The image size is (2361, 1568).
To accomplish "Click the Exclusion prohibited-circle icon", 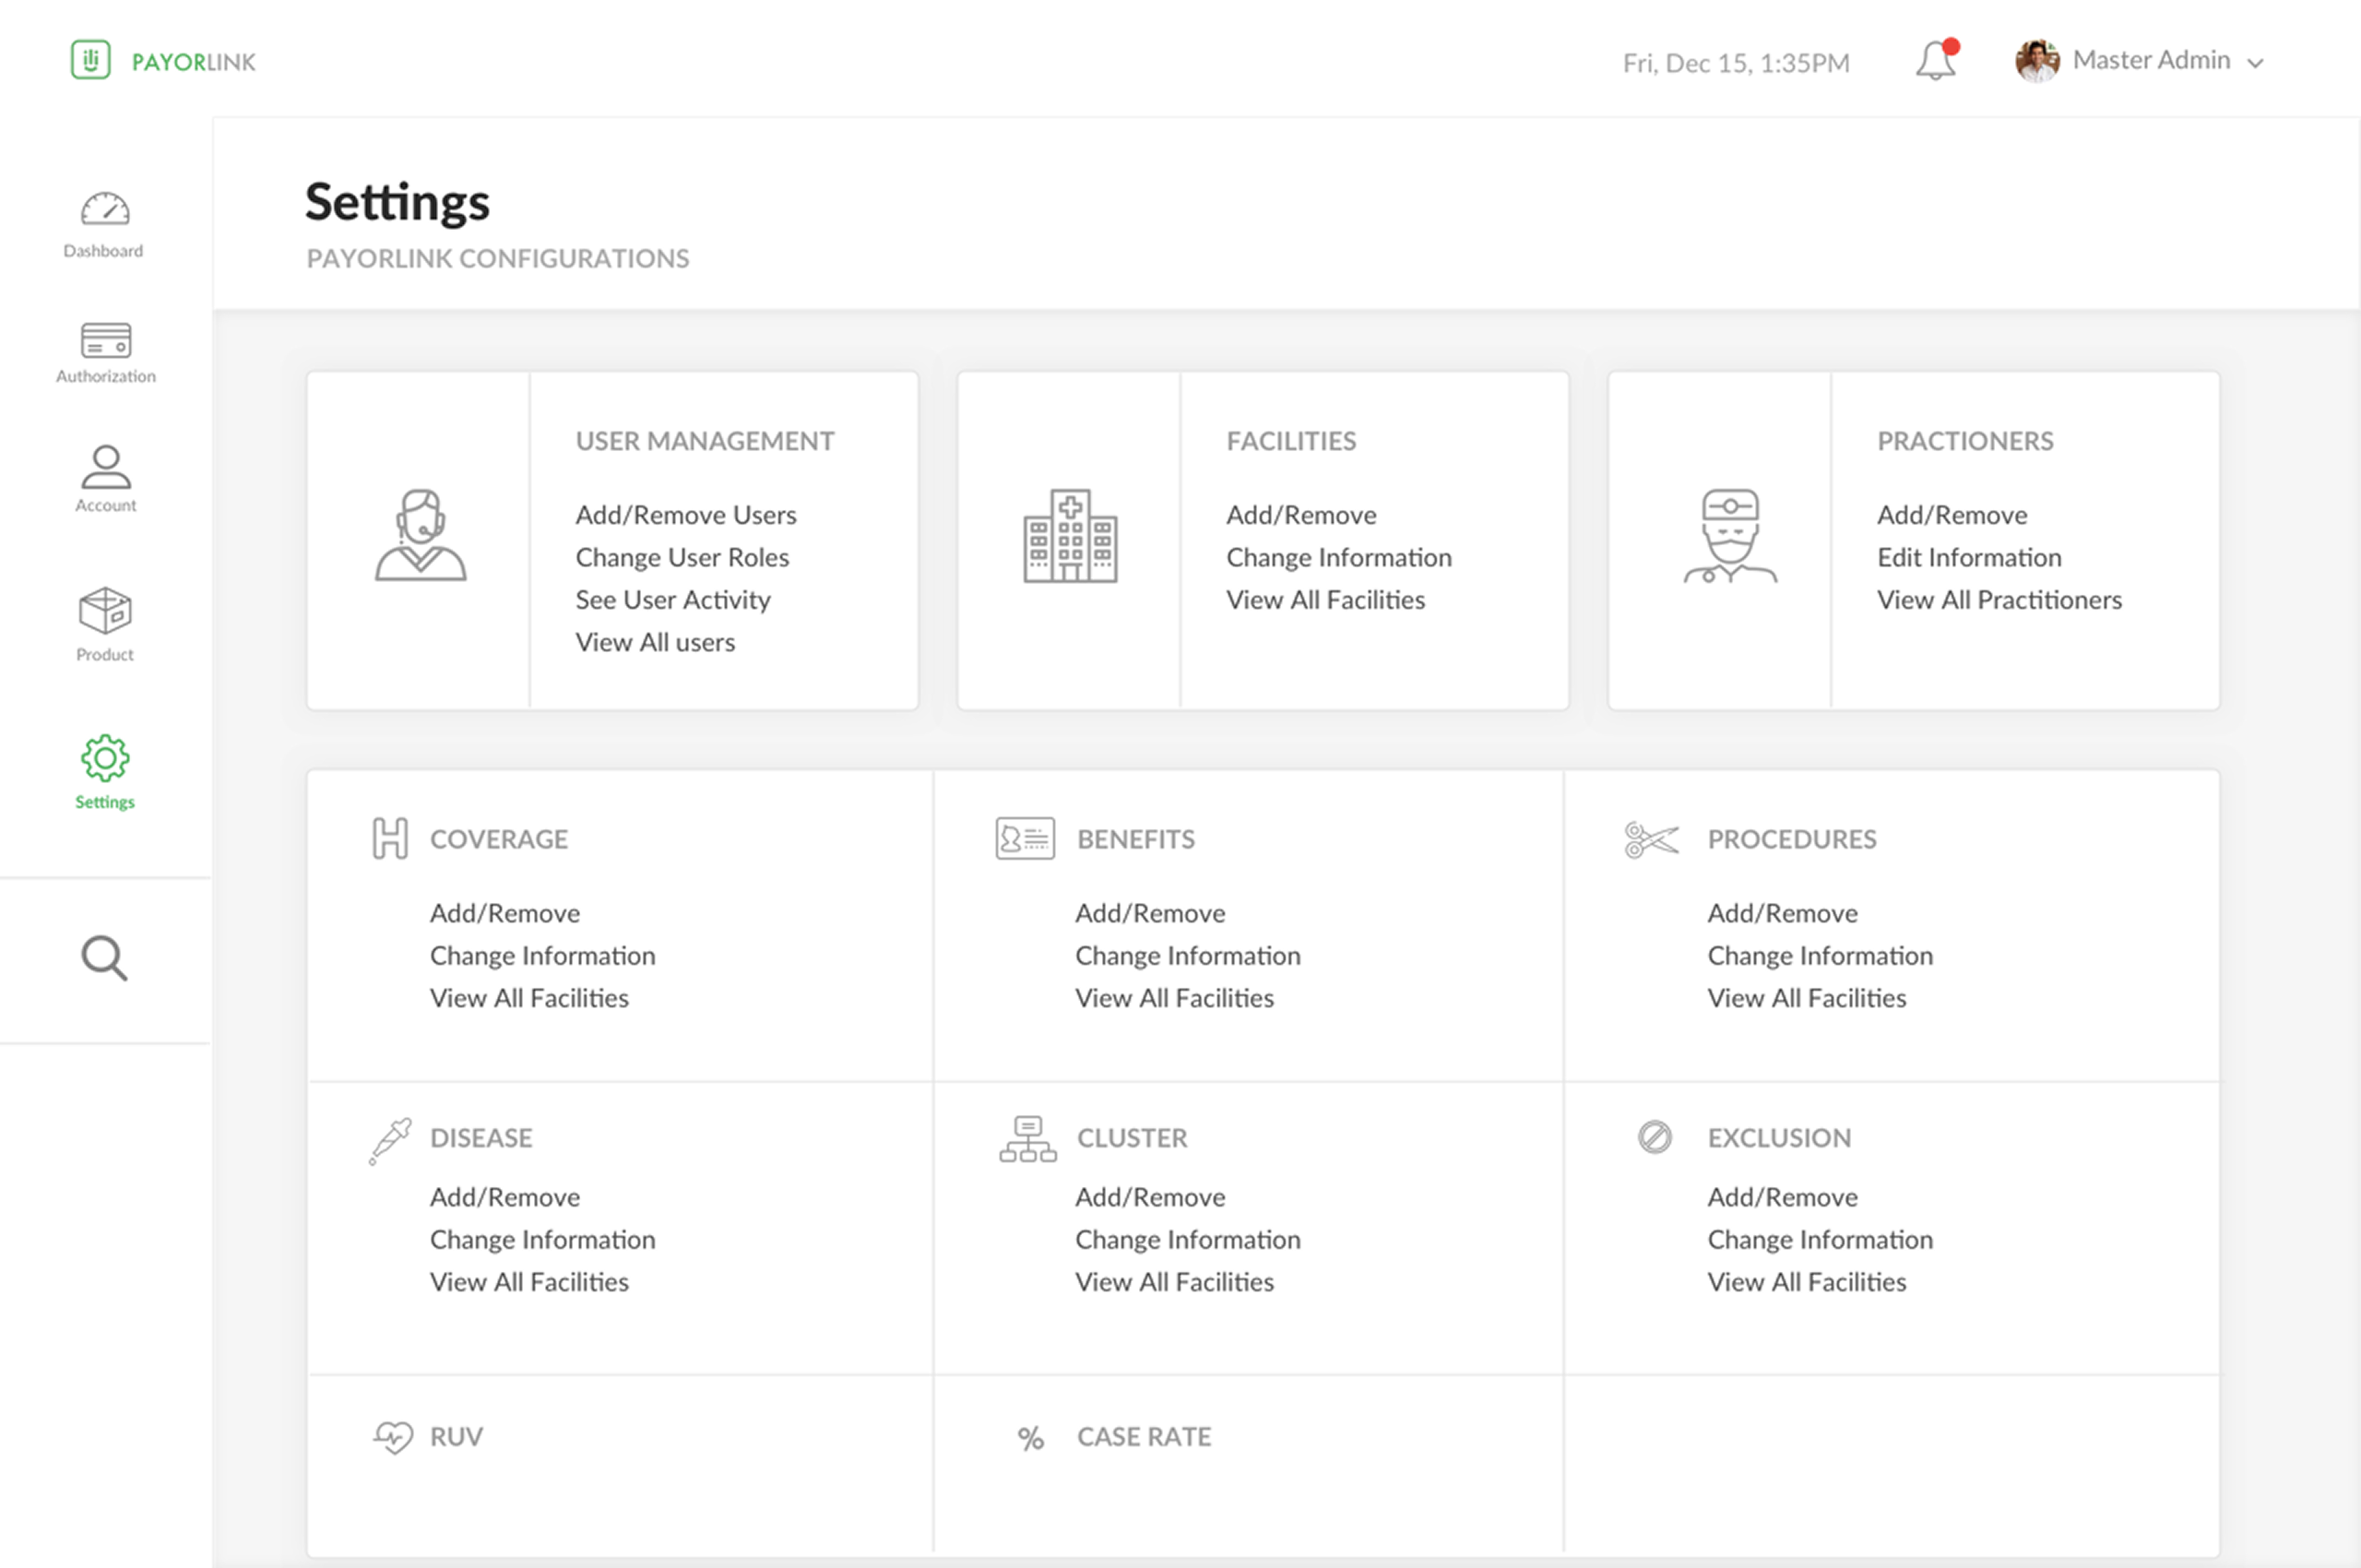I will point(1655,1137).
